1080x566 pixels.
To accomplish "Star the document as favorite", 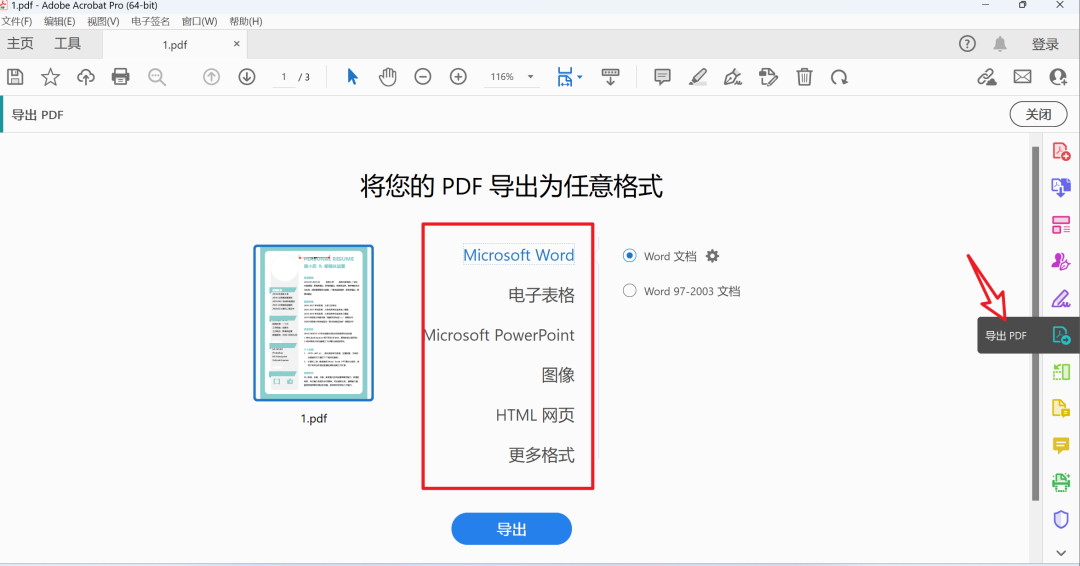I will click(50, 77).
